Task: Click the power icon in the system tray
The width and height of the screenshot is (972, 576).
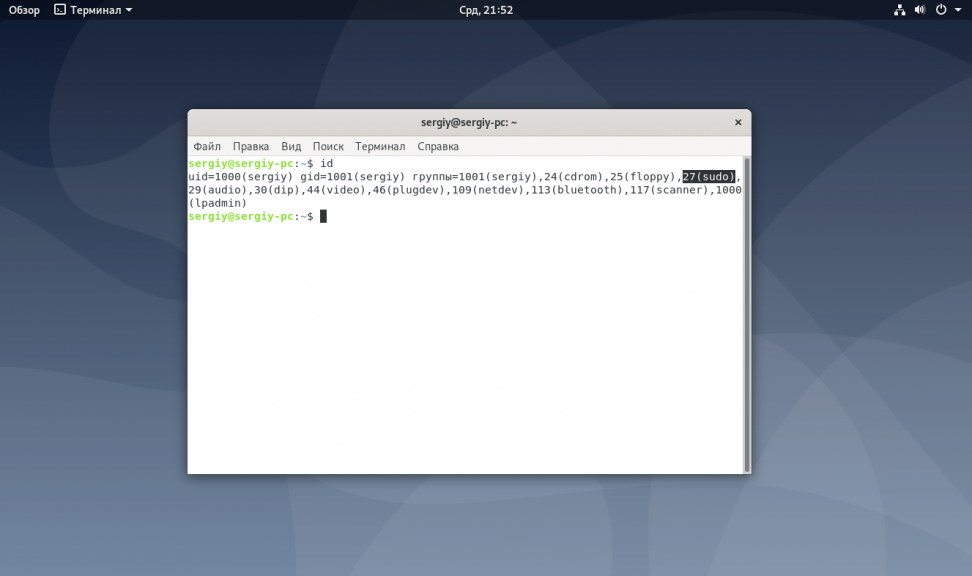Action: 941,10
